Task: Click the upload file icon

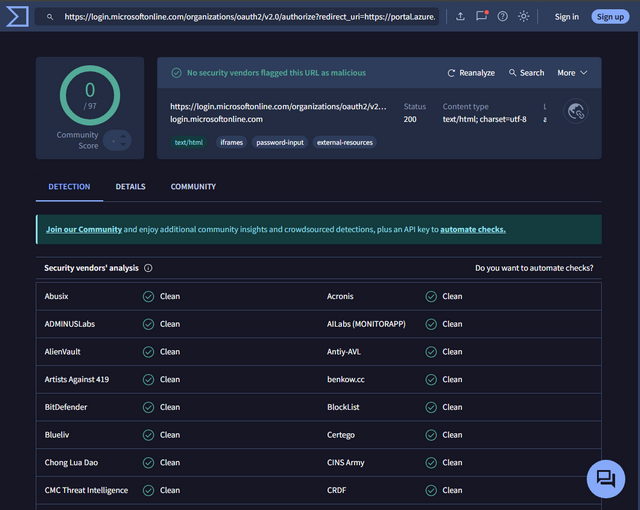Action: (460, 16)
